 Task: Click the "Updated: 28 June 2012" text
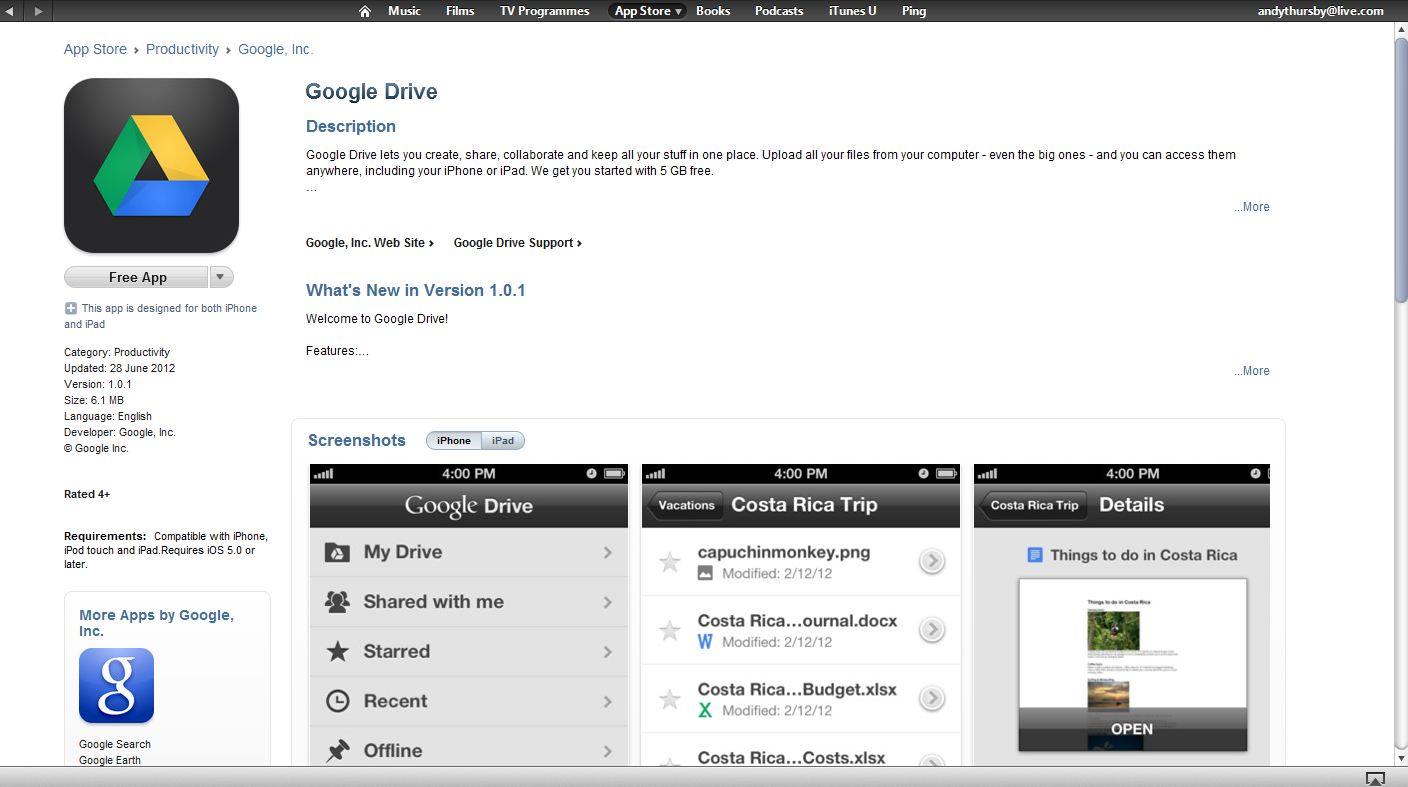tap(119, 368)
